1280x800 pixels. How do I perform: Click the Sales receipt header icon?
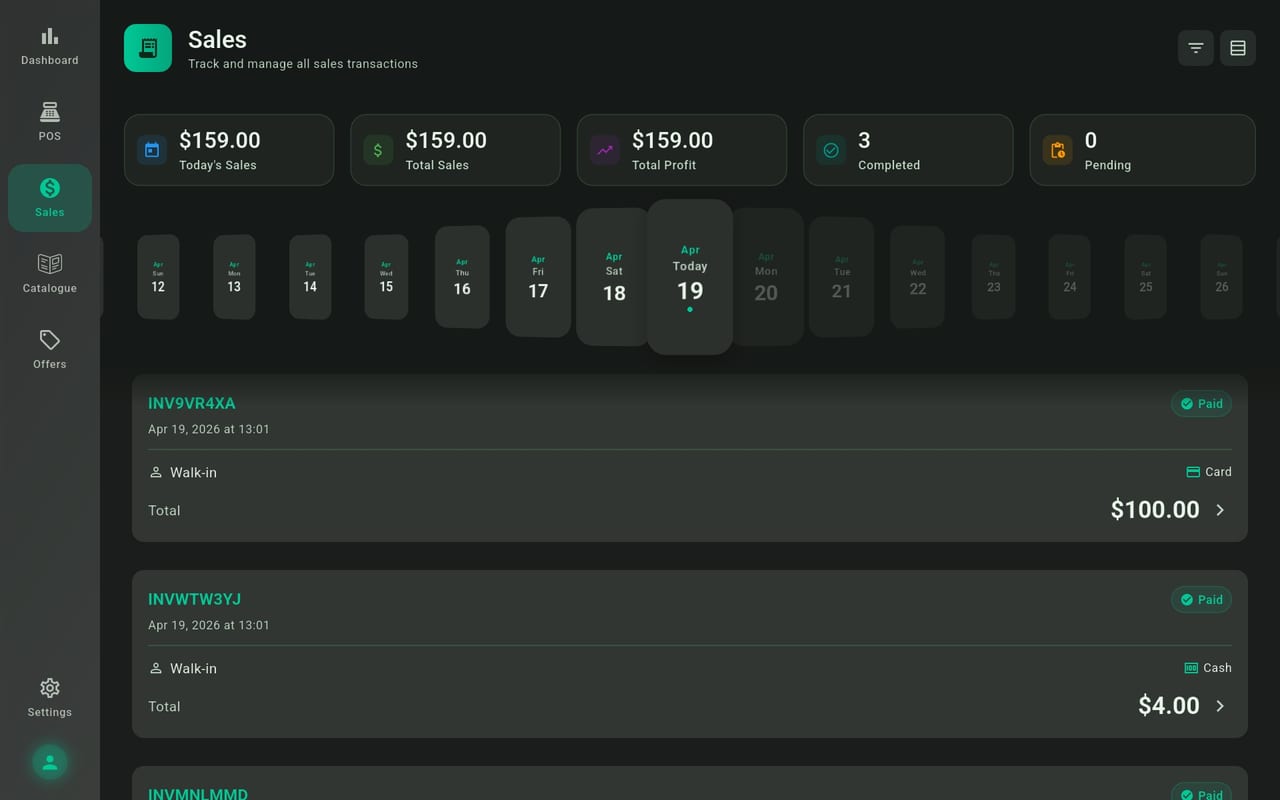148,48
